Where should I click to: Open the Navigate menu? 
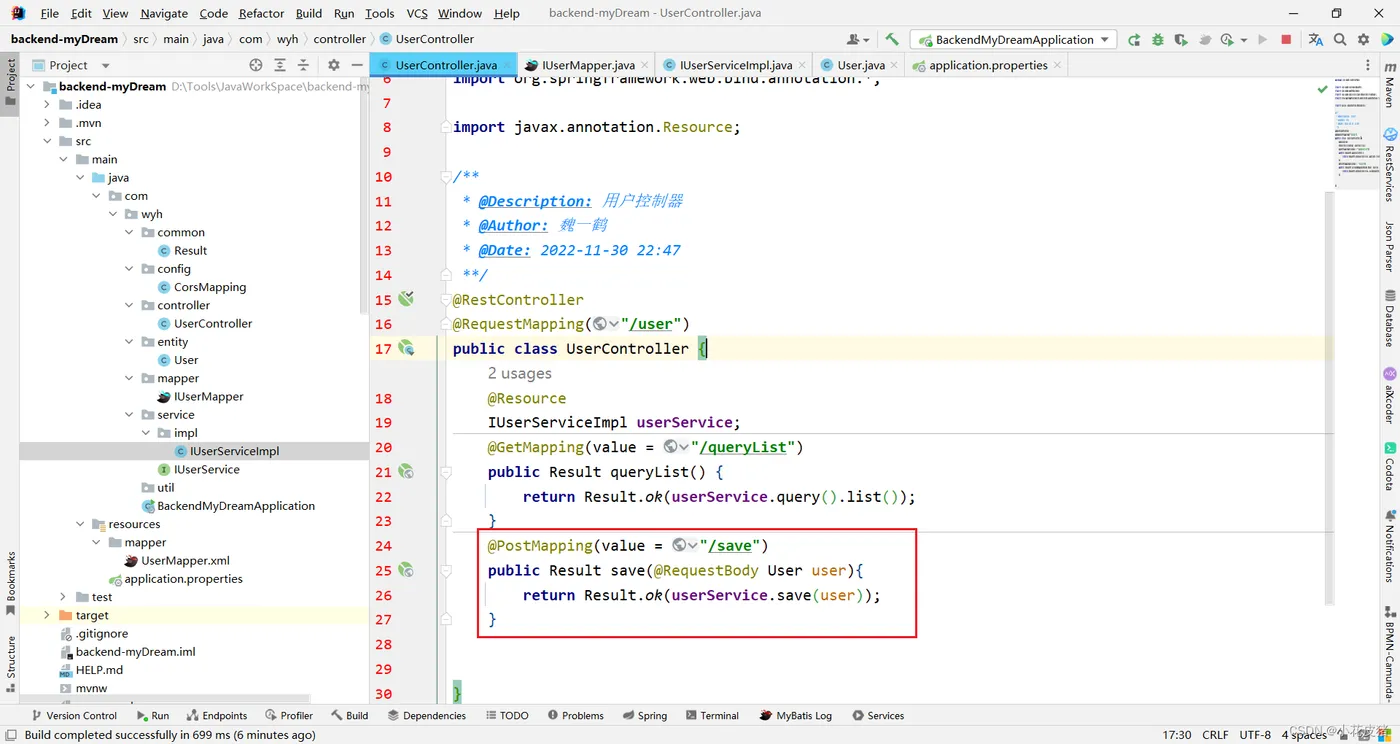pyautogui.click(x=164, y=13)
